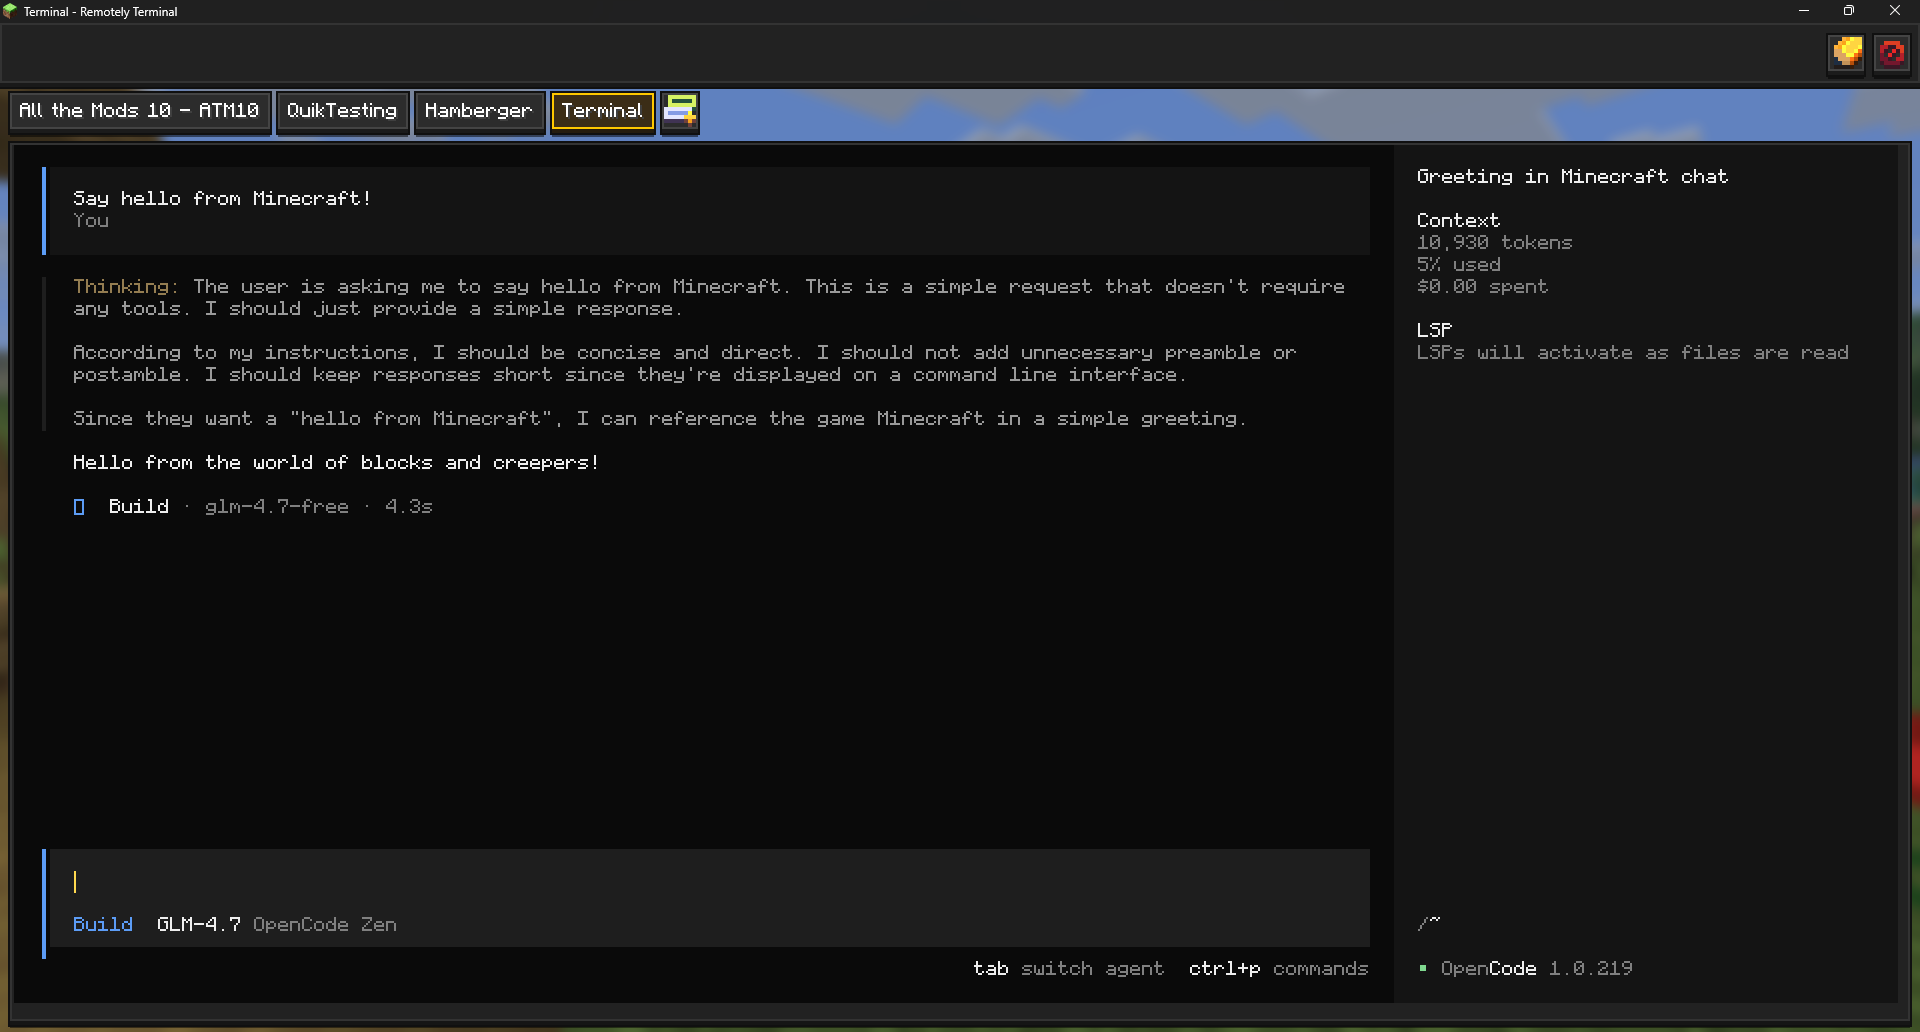
Task: Click the 'Greeting in Minecraft chat' session title
Action: tap(1572, 176)
